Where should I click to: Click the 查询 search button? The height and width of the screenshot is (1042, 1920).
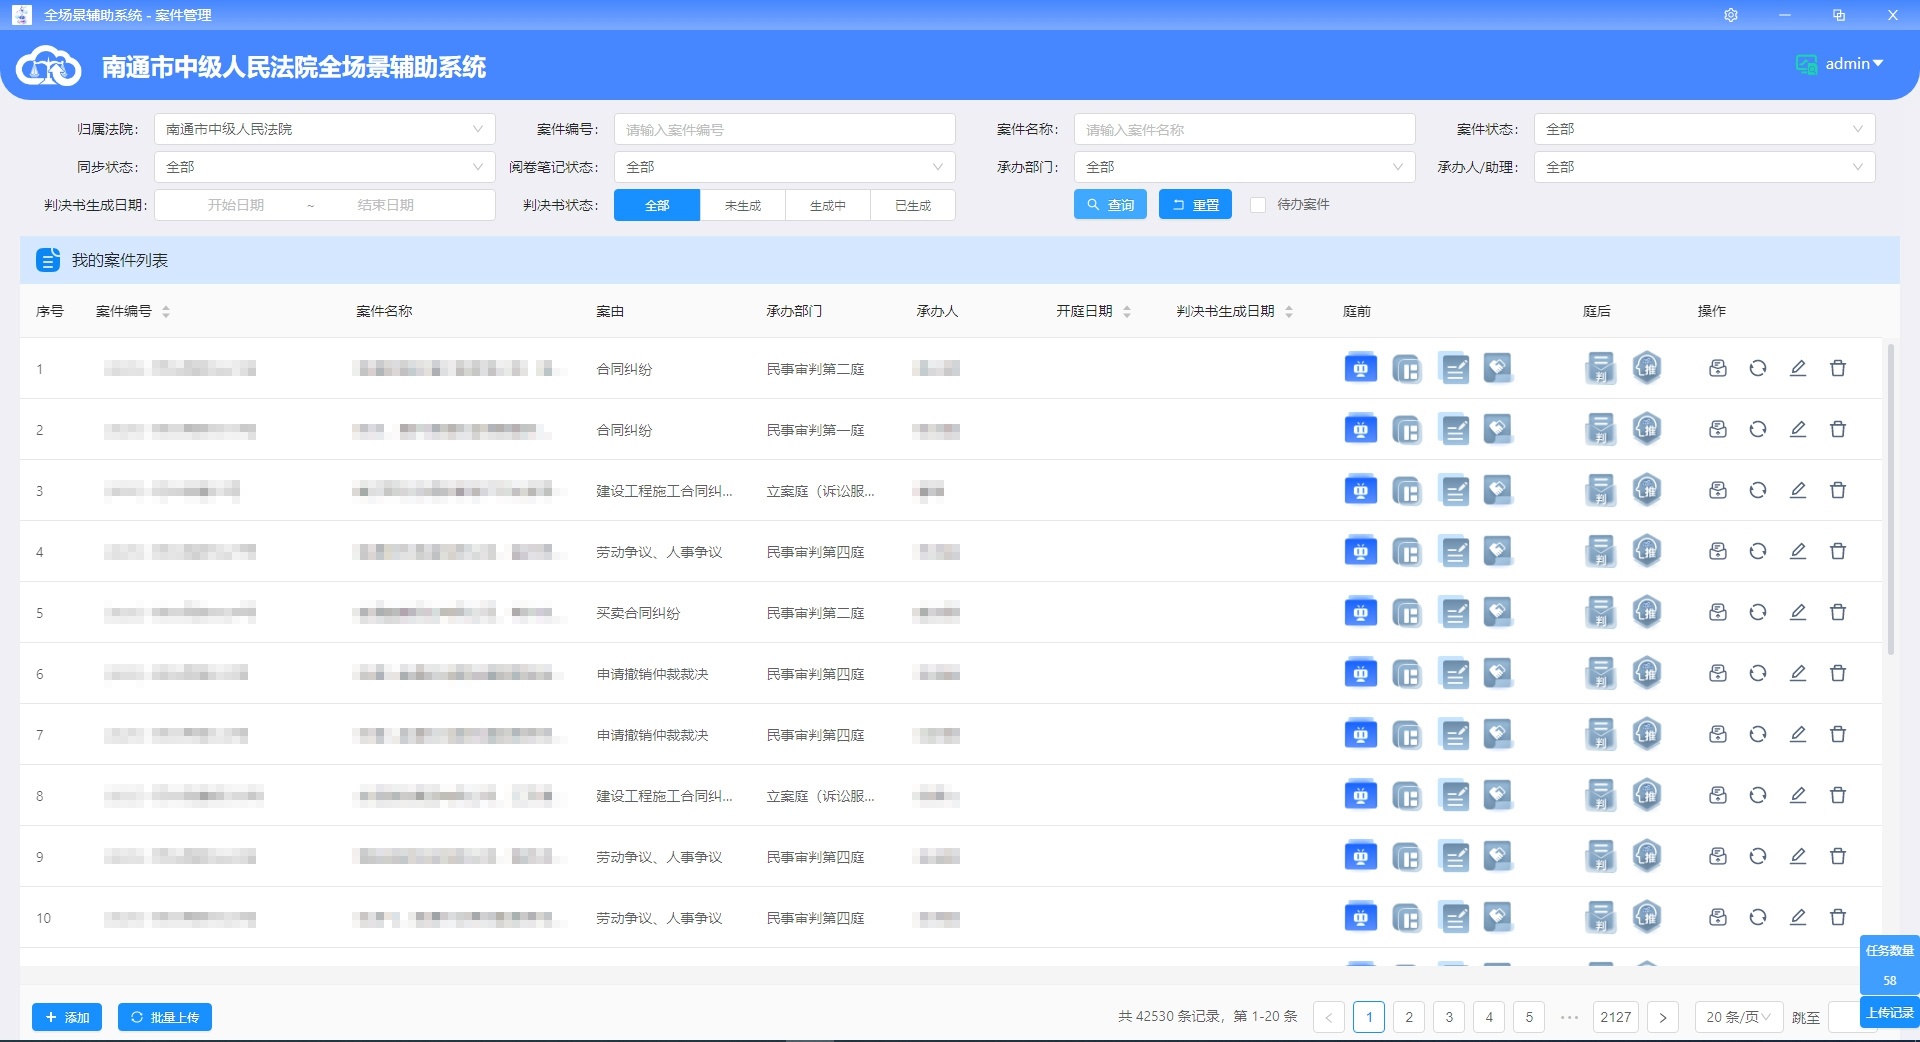point(1110,204)
